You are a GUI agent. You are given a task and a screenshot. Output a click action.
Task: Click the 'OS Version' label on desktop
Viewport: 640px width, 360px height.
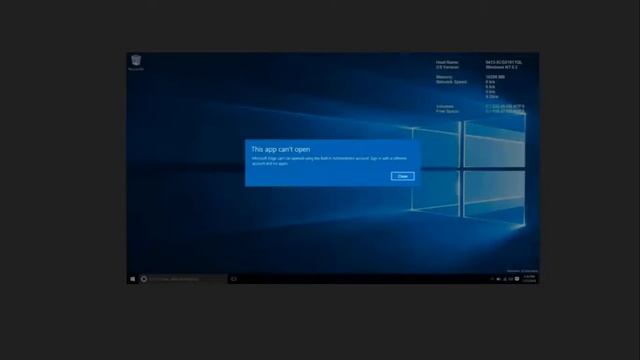point(447,67)
